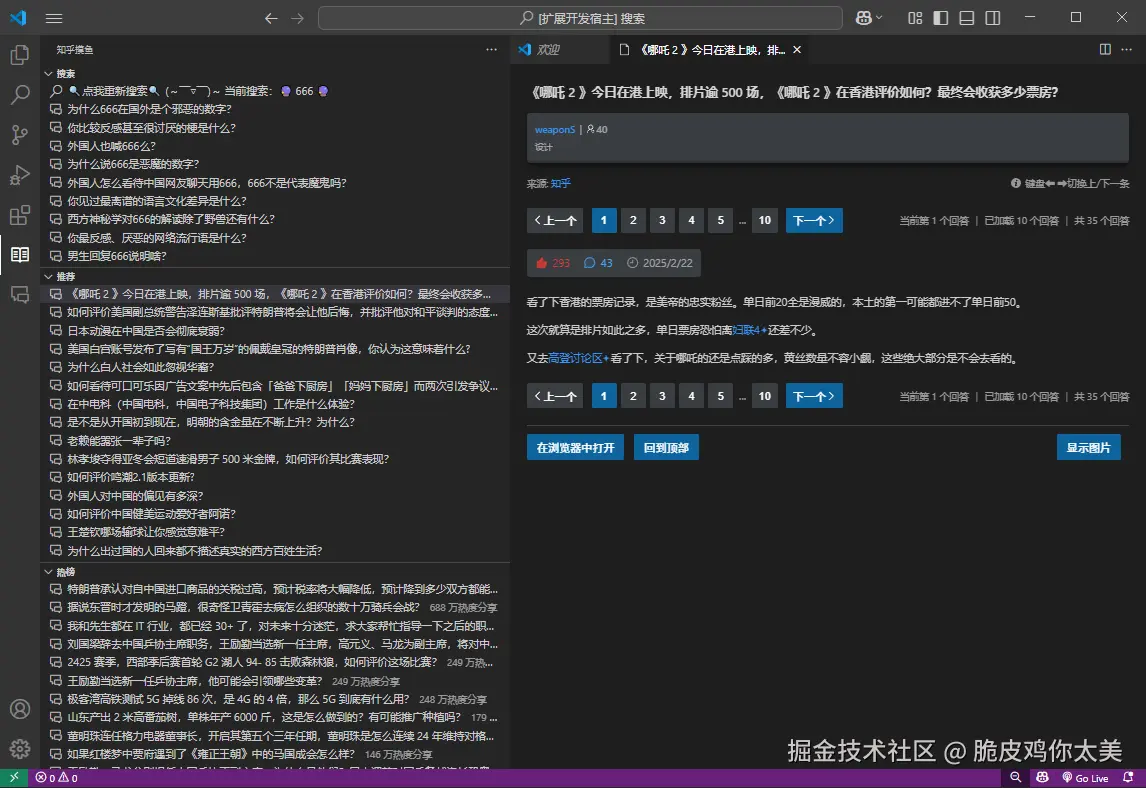The image size is (1146, 788).
Task: Toggle the secondary sidebar layout button
Action: (x=991, y=17)
